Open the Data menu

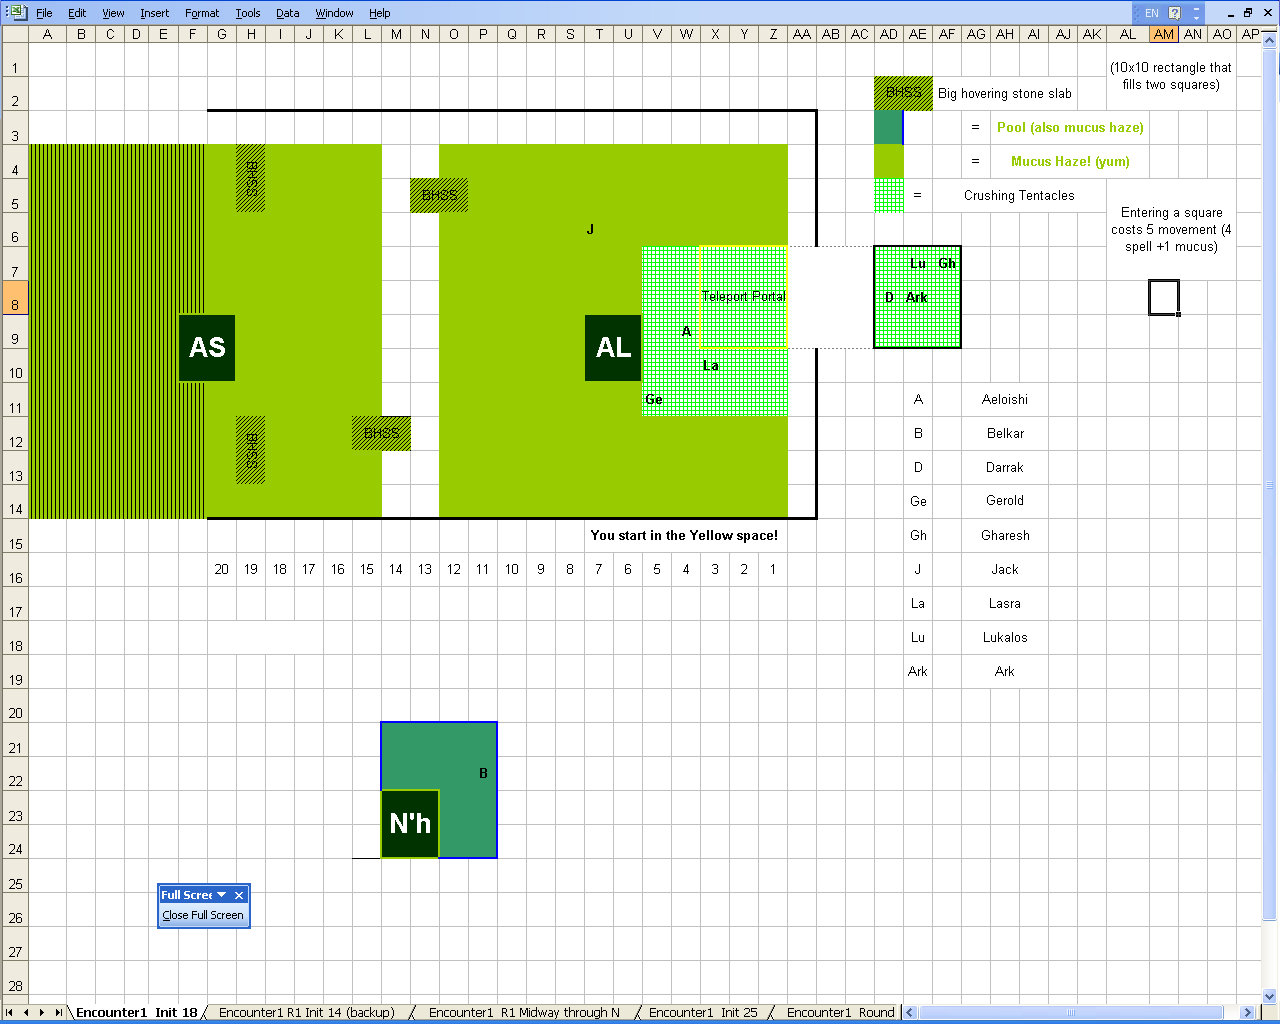click(287, 13)
